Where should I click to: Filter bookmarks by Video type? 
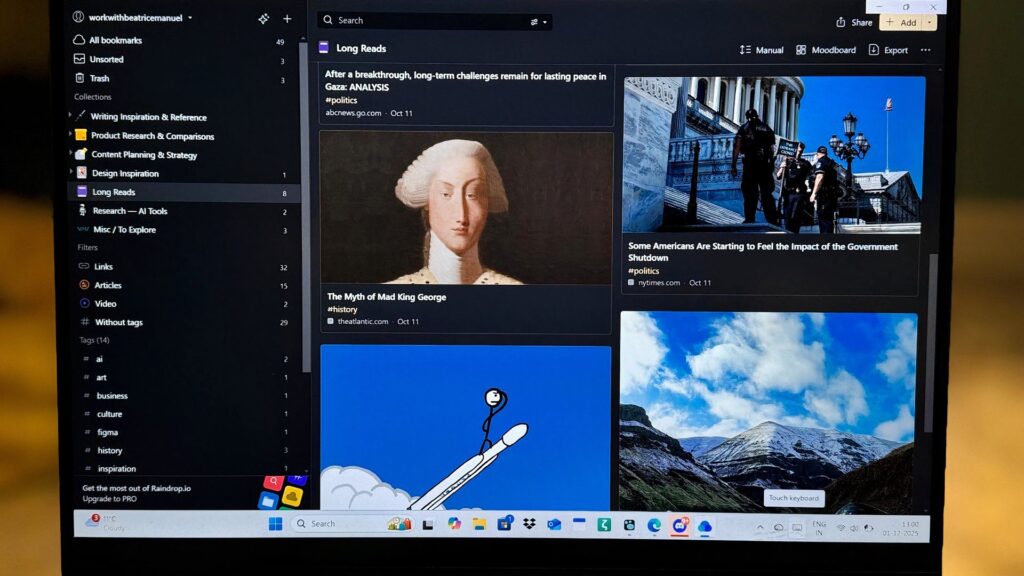point(105,304)
